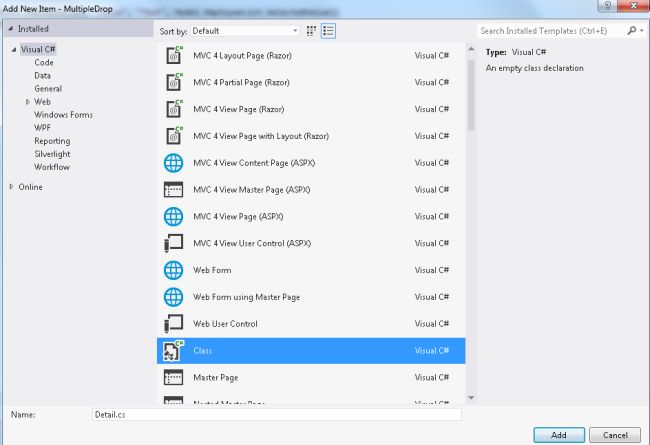Select the Master Page template name

216,377
